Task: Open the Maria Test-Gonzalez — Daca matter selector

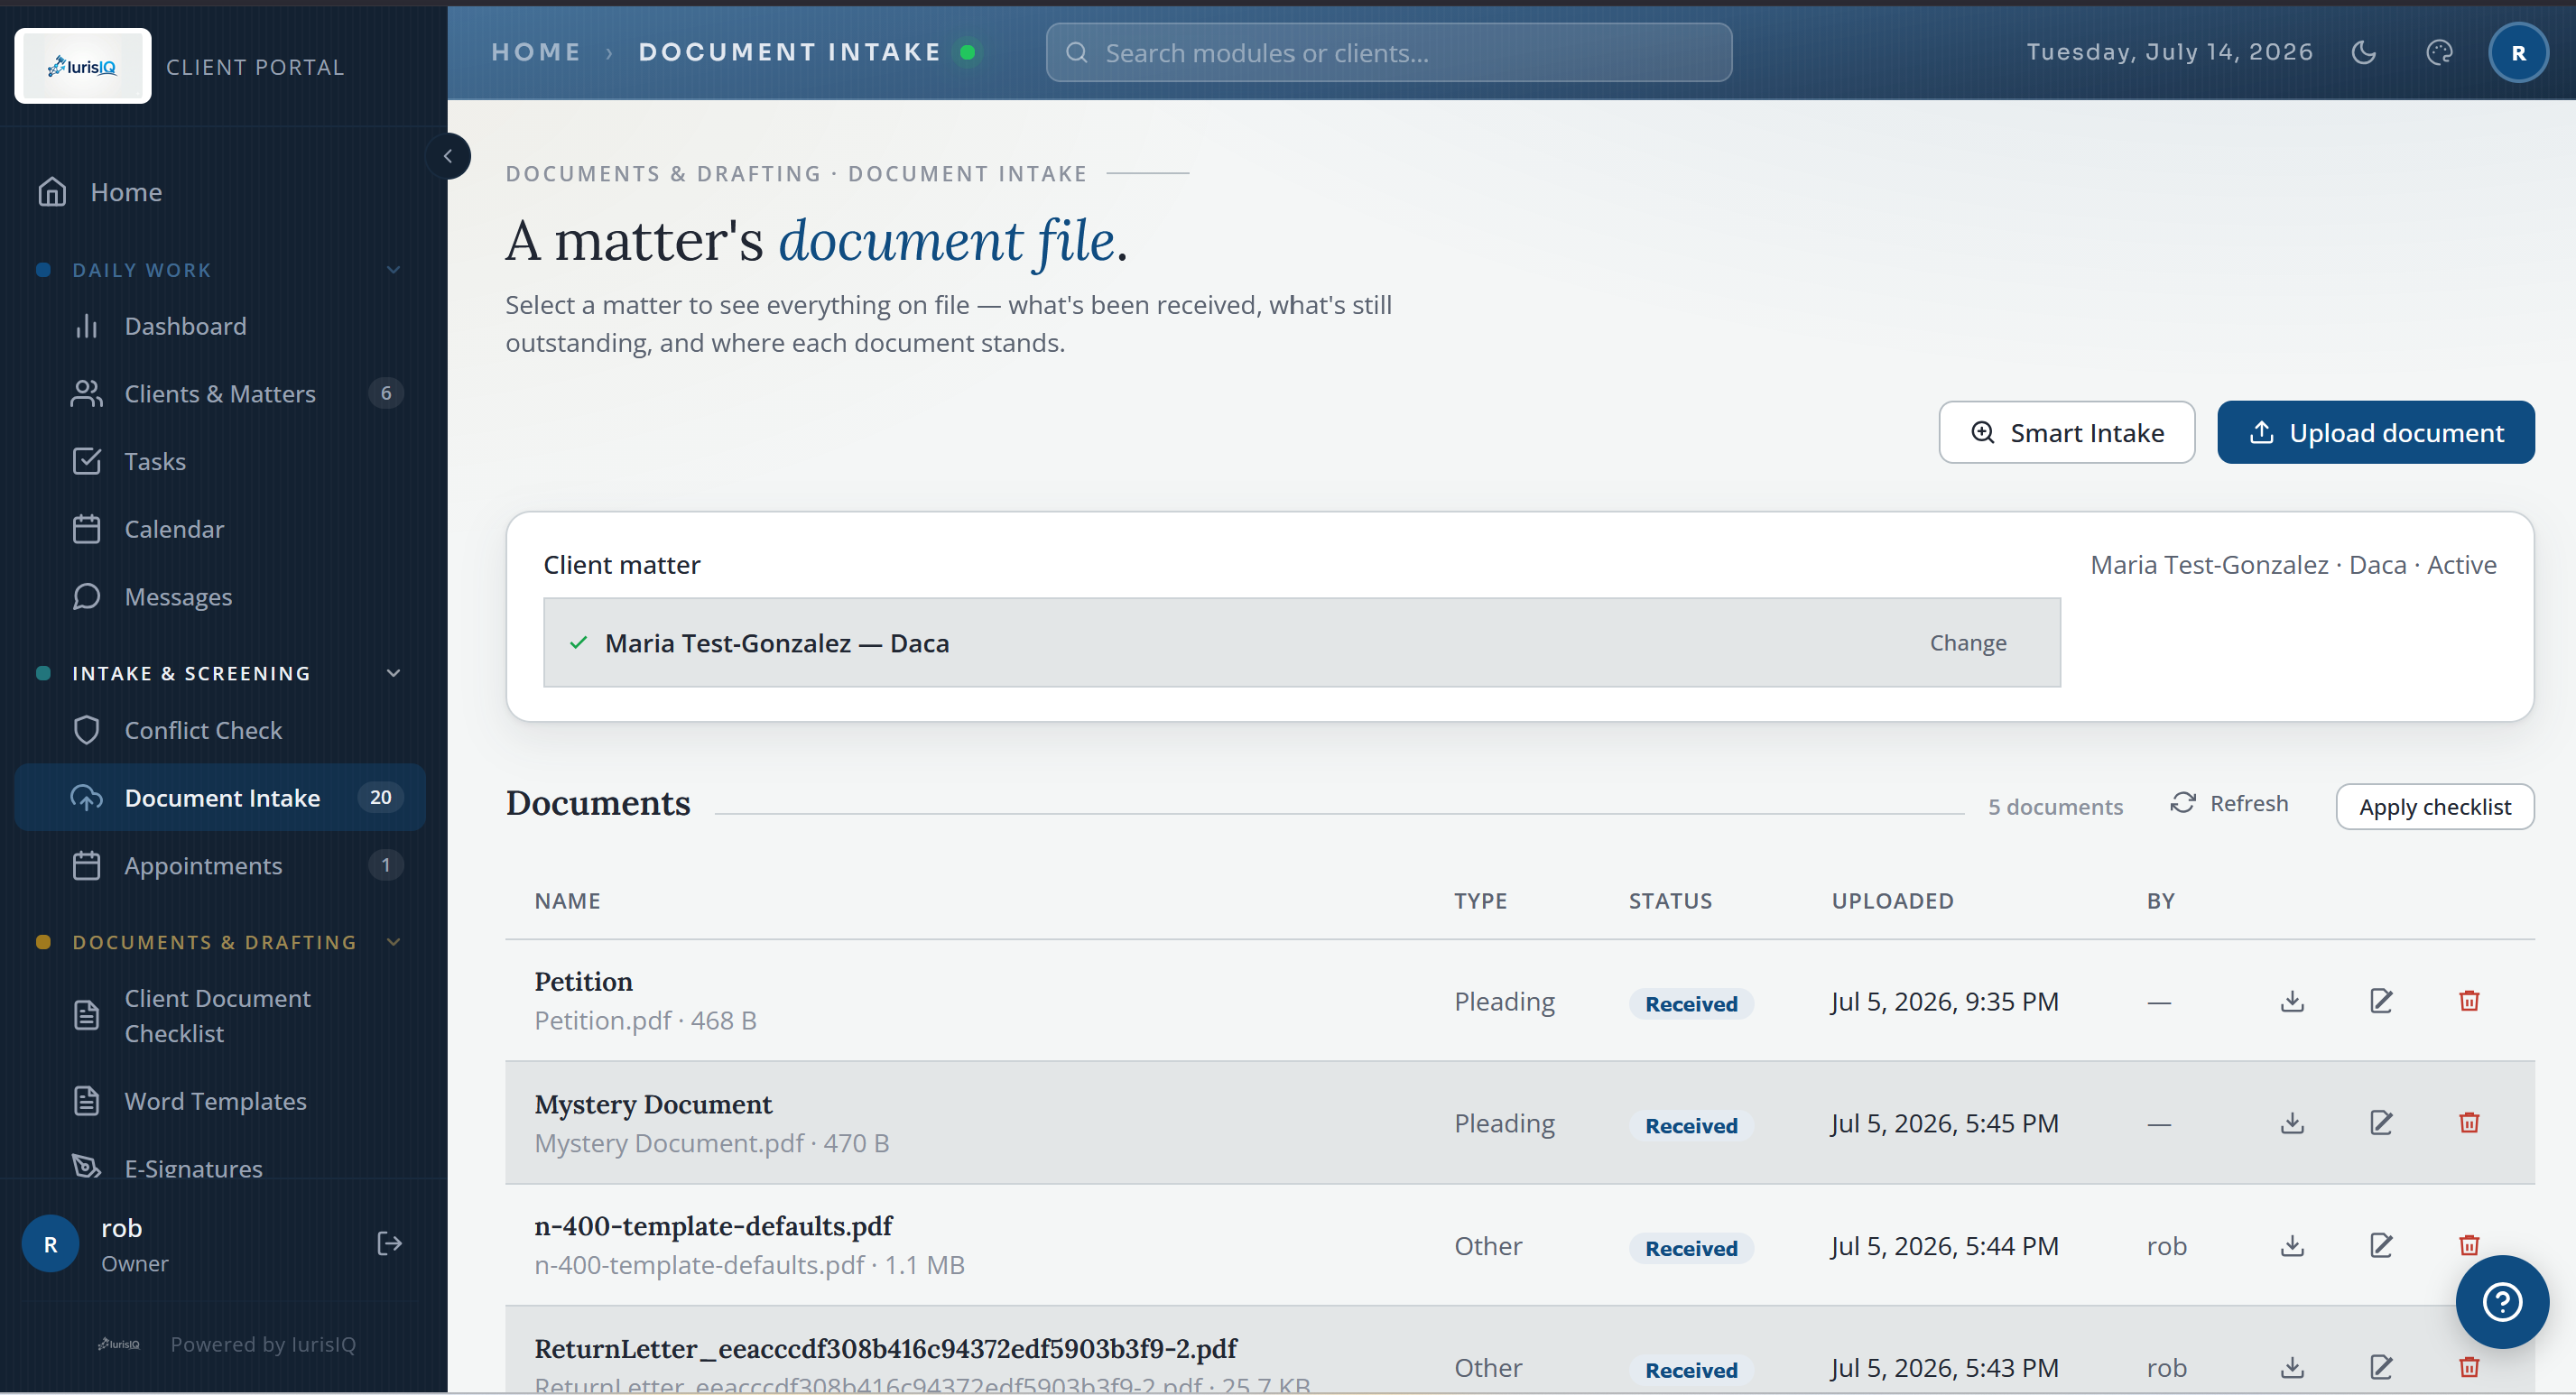Action: pos(1301,643)
